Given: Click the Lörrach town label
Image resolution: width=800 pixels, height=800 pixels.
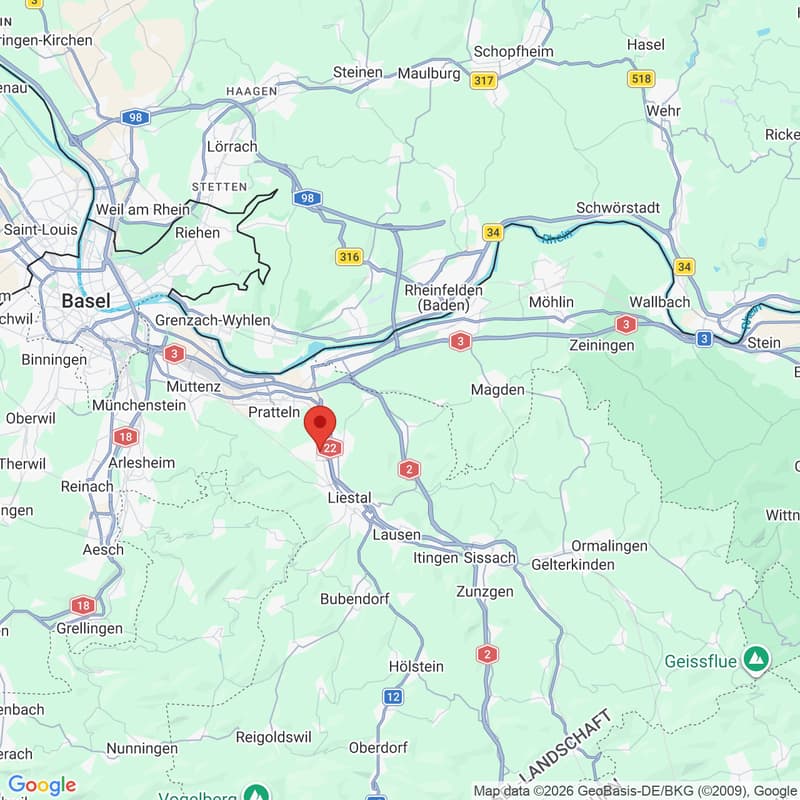Looking at the screenshot, I should pos(232,146).
